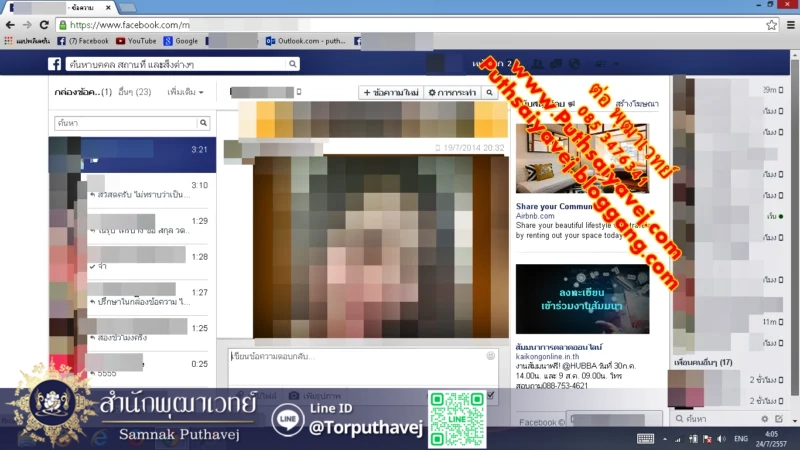
Task: Open the on-screen keyboard tray icon
Action: pos(646,439)
